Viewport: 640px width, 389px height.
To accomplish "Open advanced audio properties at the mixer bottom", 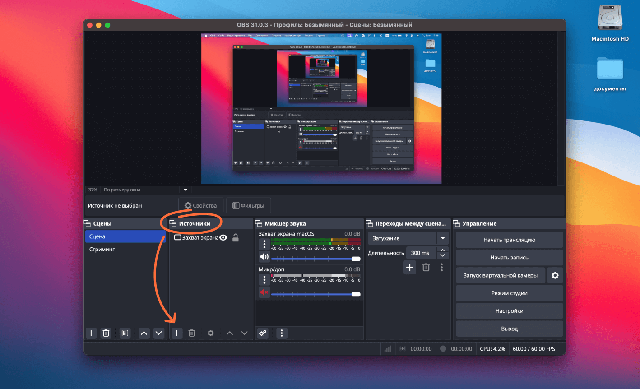I will click(263, 333).
